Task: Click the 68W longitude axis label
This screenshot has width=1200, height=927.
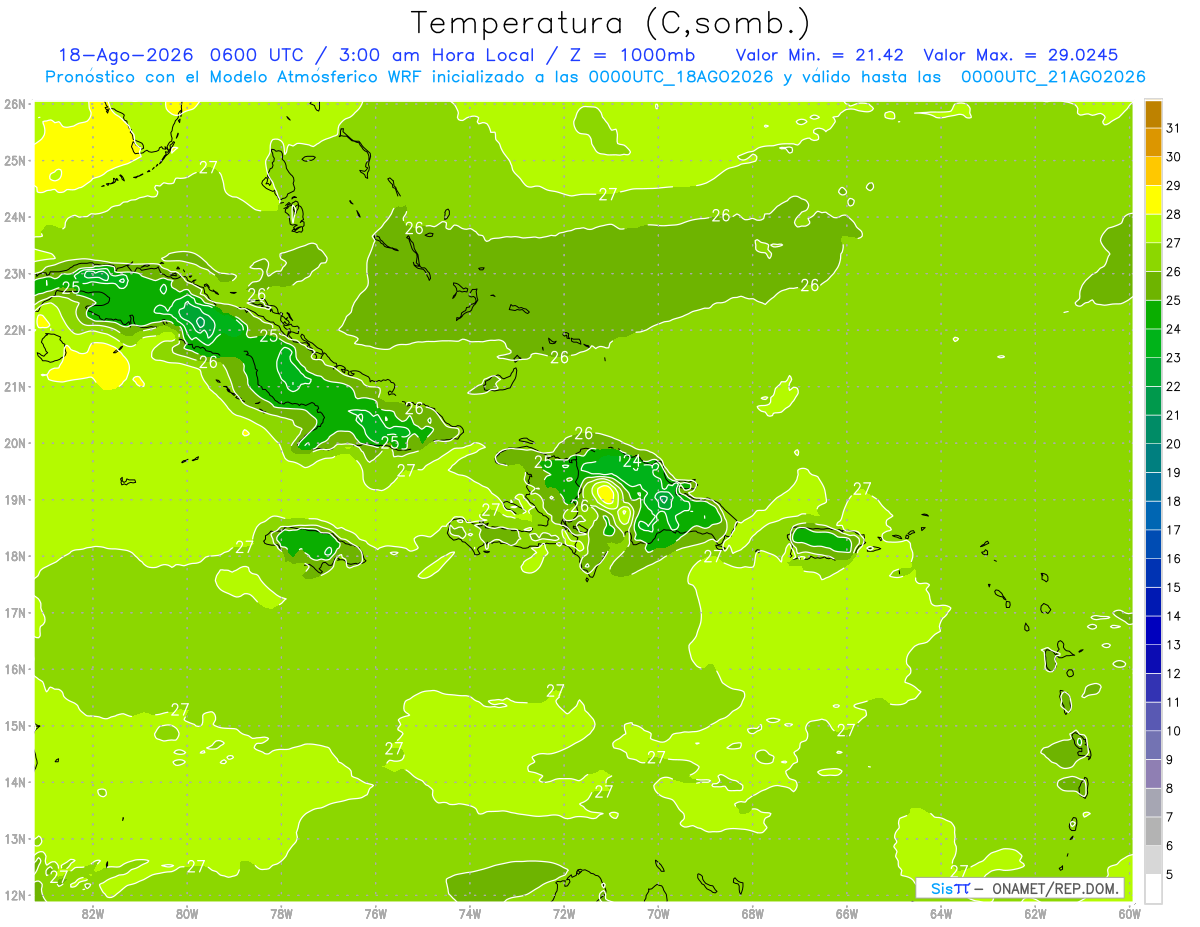Action: pos(753,913)
